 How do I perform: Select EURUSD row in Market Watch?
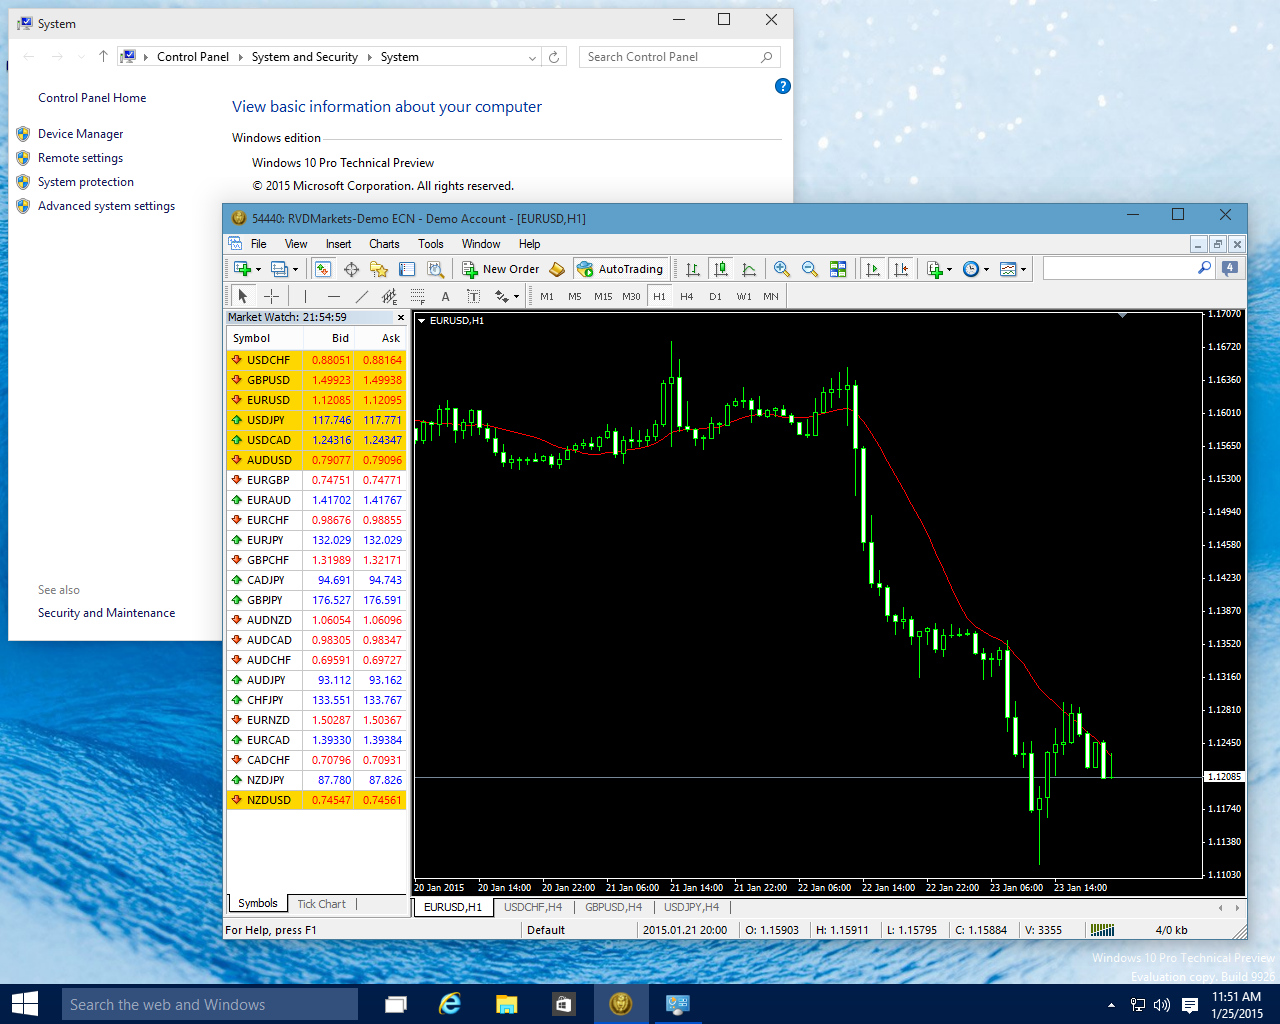click(x=317, y=400)
